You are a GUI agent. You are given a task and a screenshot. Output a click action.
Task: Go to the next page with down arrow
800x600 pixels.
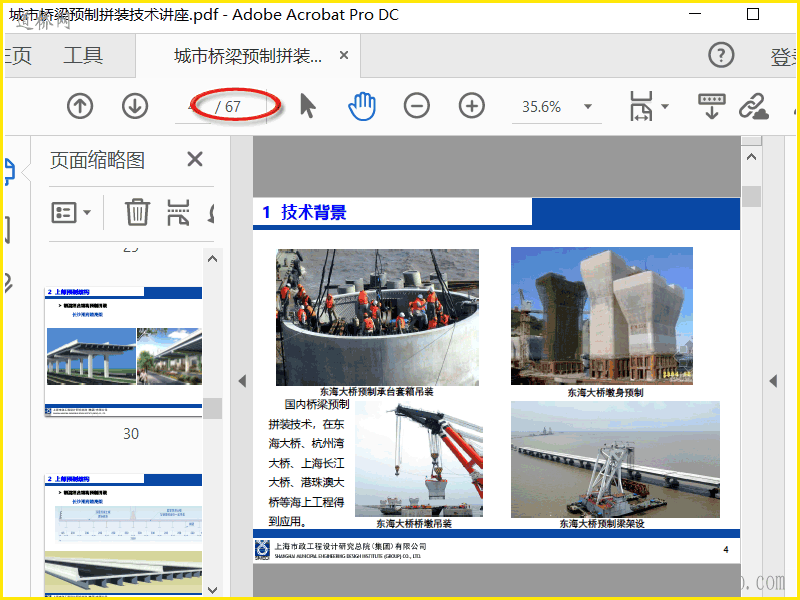click(x=135, y=106)
